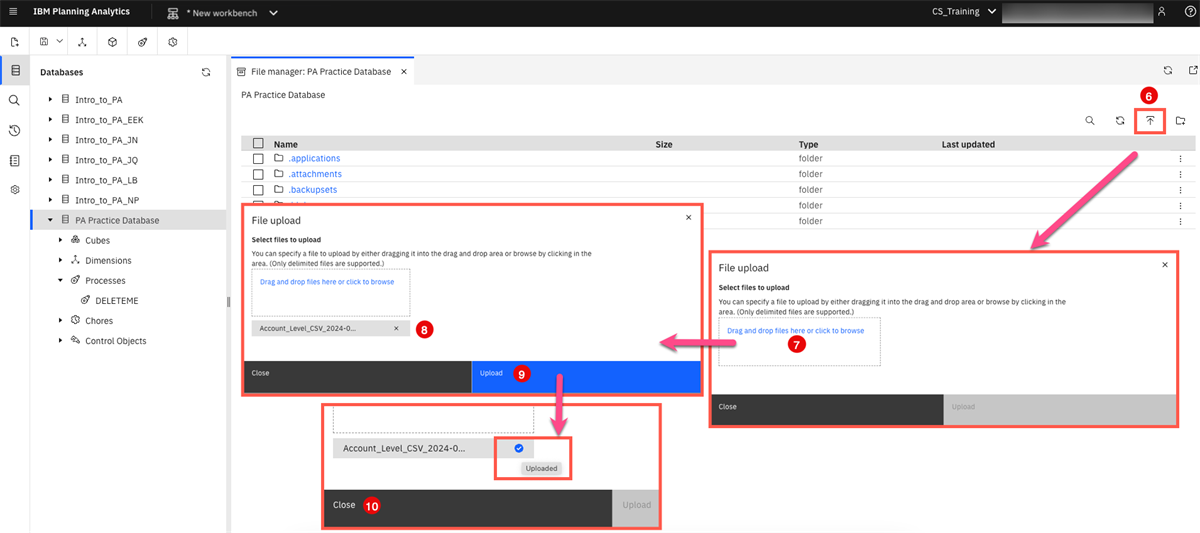Pop out the workbench in new window
The width and height of the screenshot is (1200, 533).
(x=1192, y=71)
